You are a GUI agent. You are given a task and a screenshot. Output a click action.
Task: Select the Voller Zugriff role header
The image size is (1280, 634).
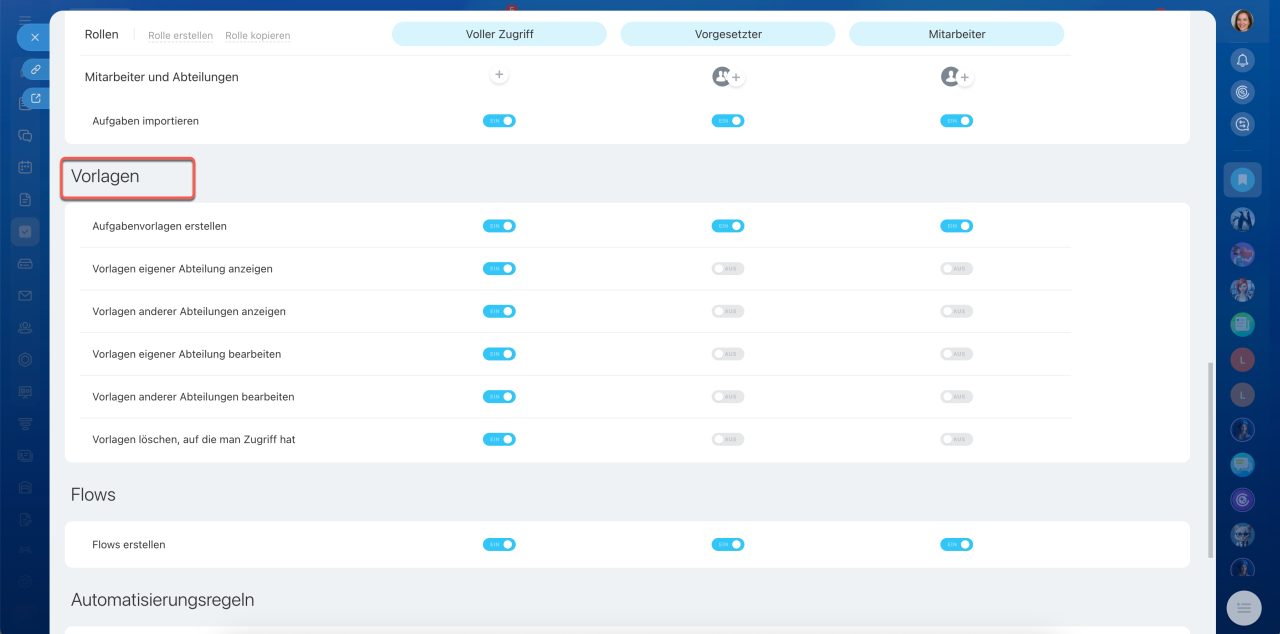(499, 34)
